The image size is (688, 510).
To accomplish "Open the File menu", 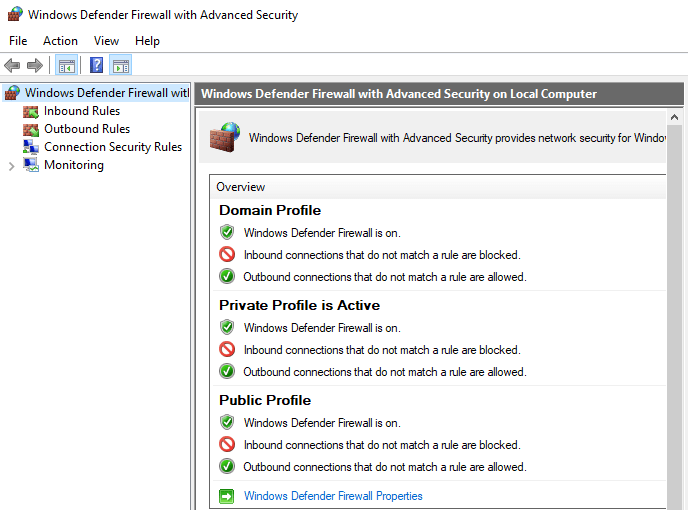I will click(18, 41).
